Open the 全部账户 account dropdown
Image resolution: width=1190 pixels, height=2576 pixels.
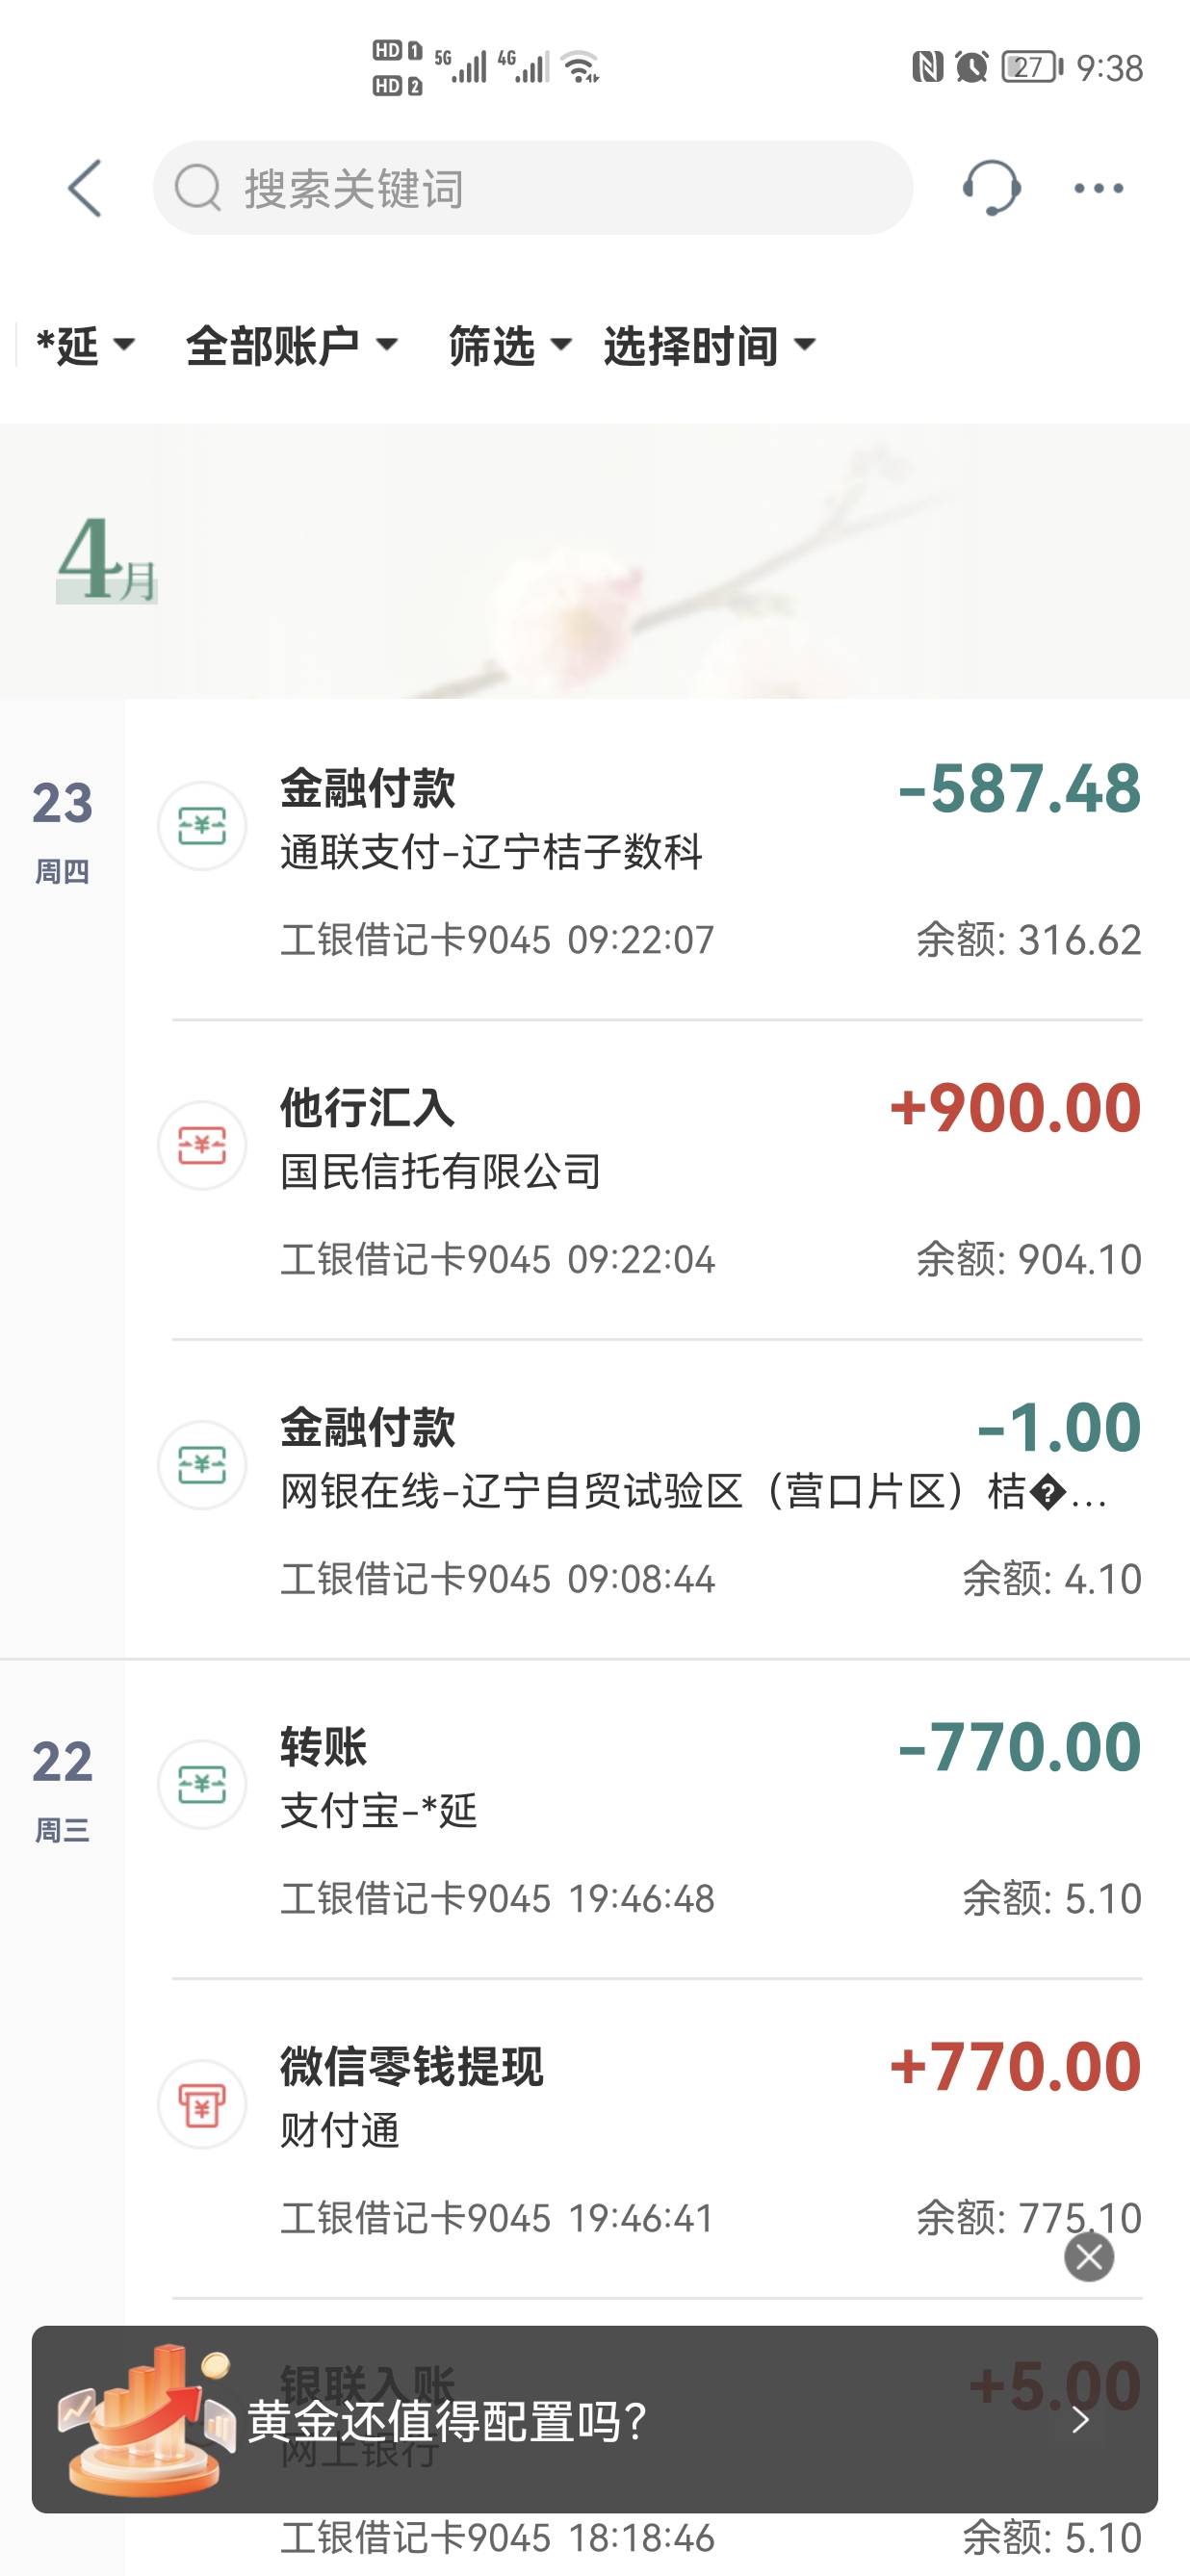291,346
